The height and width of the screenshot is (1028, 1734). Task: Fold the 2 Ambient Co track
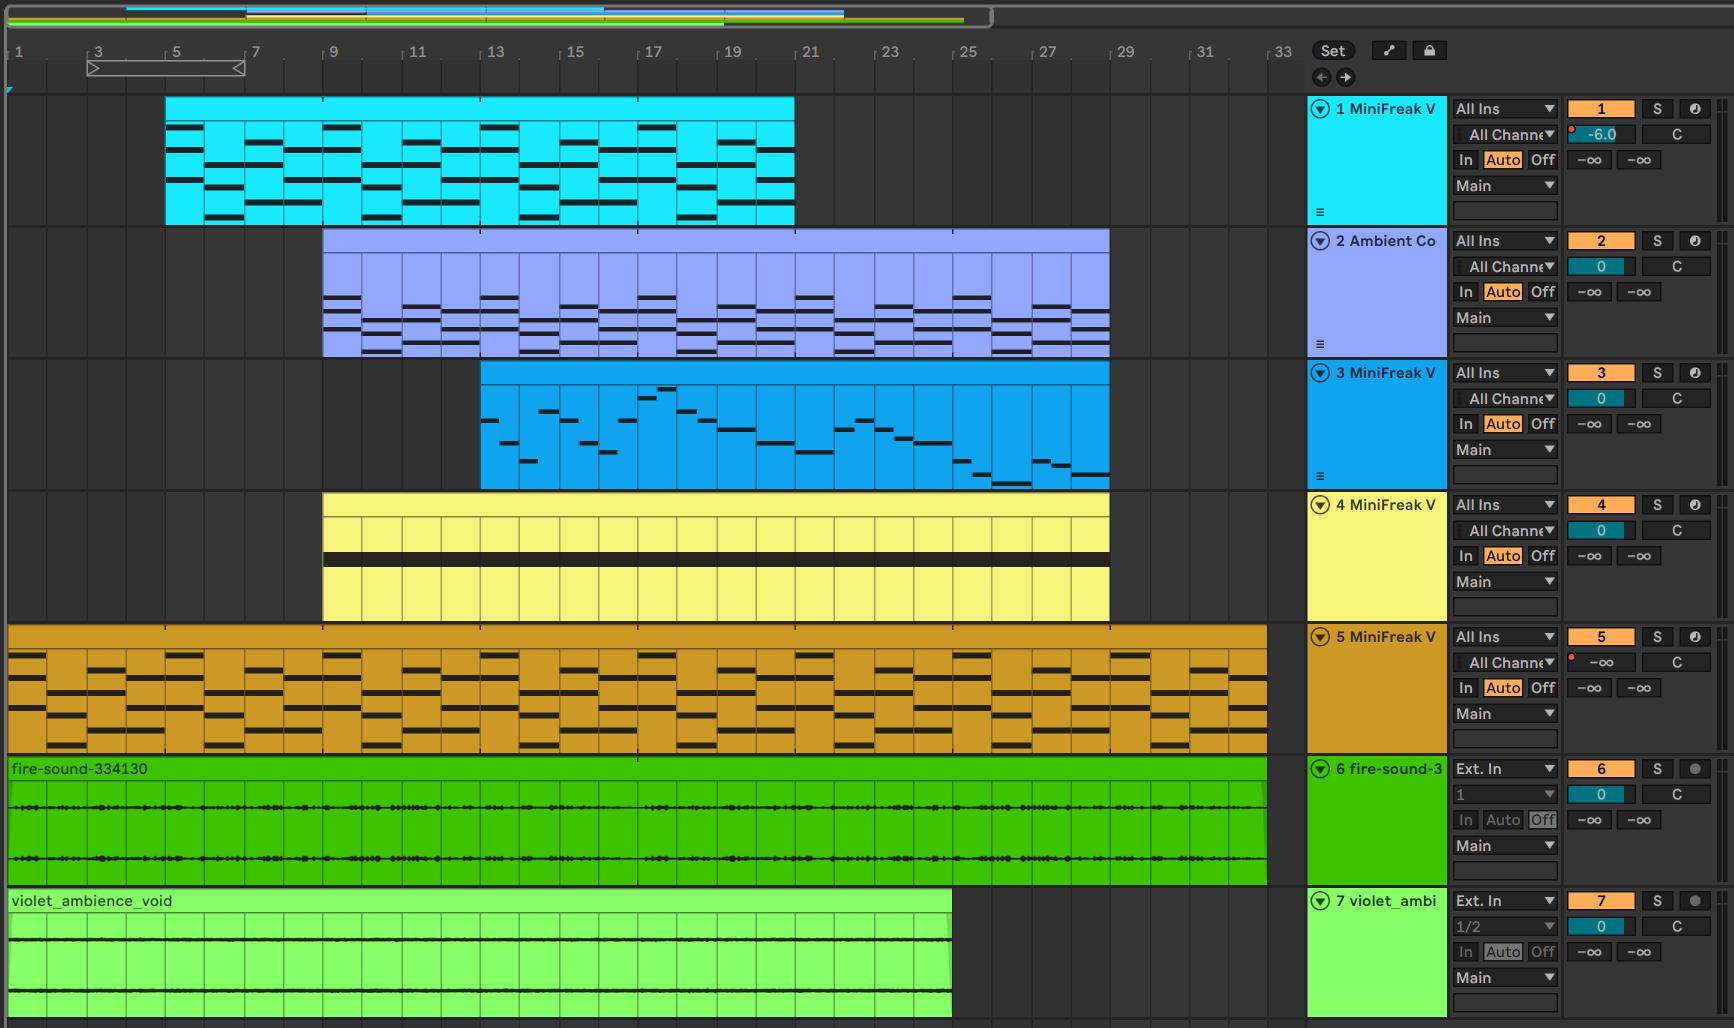(1320, 241)
